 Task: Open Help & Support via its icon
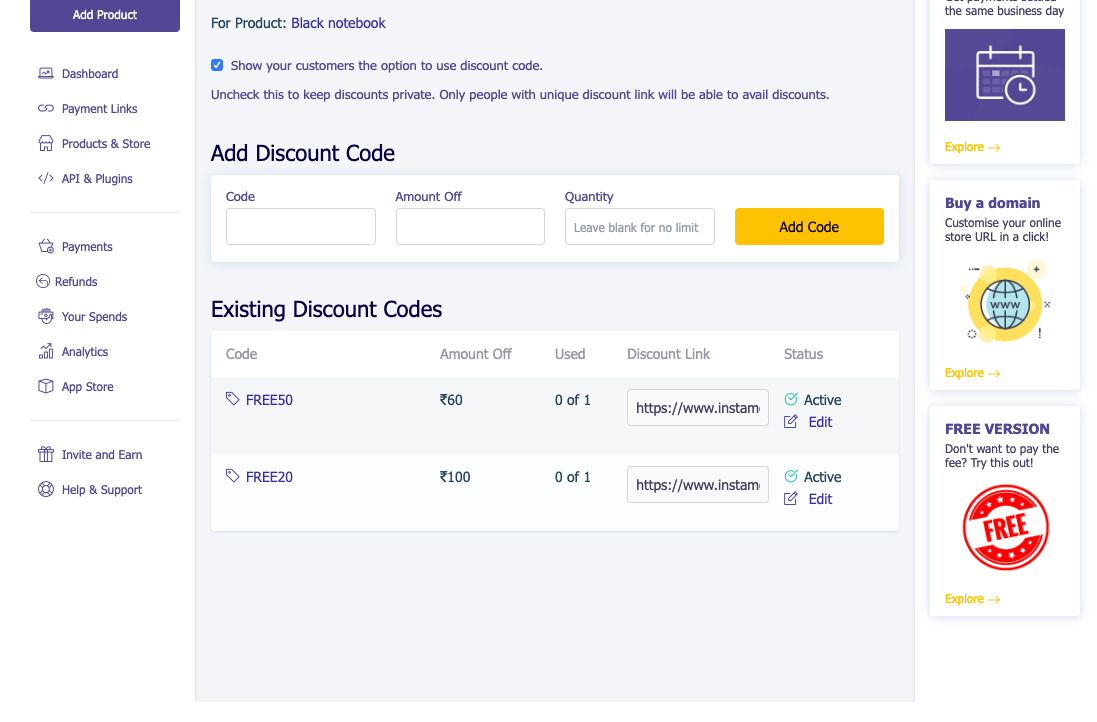(45, 489)
